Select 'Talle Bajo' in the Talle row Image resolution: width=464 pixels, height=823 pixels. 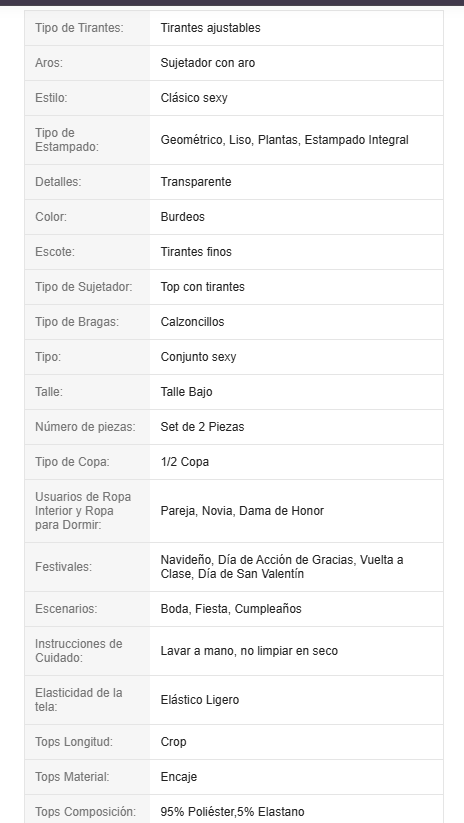(186, 392)
